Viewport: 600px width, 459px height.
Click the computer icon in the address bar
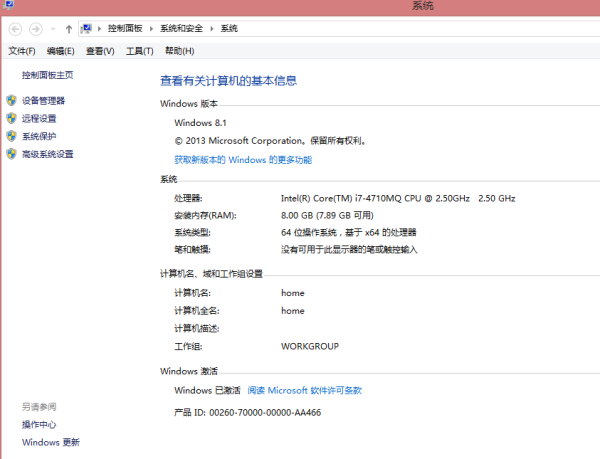(86, 29)
